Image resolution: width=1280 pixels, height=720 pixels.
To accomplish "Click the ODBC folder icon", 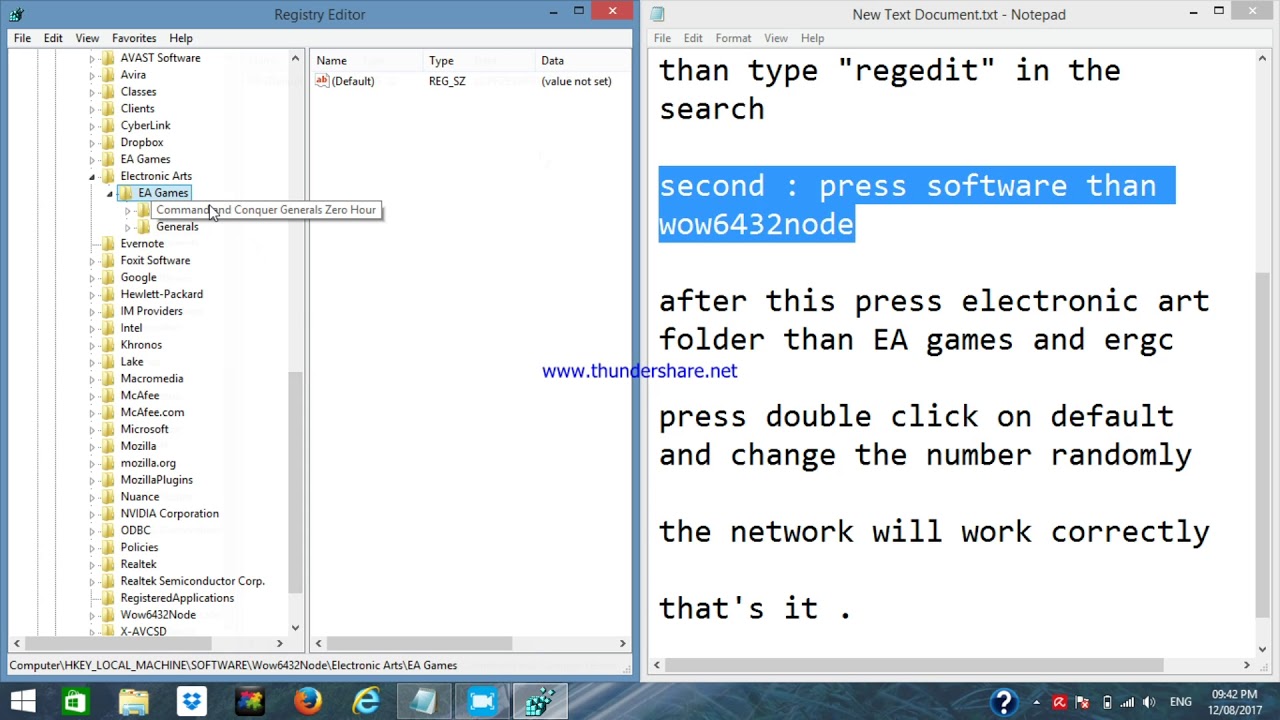I will [x=108, y=530].
